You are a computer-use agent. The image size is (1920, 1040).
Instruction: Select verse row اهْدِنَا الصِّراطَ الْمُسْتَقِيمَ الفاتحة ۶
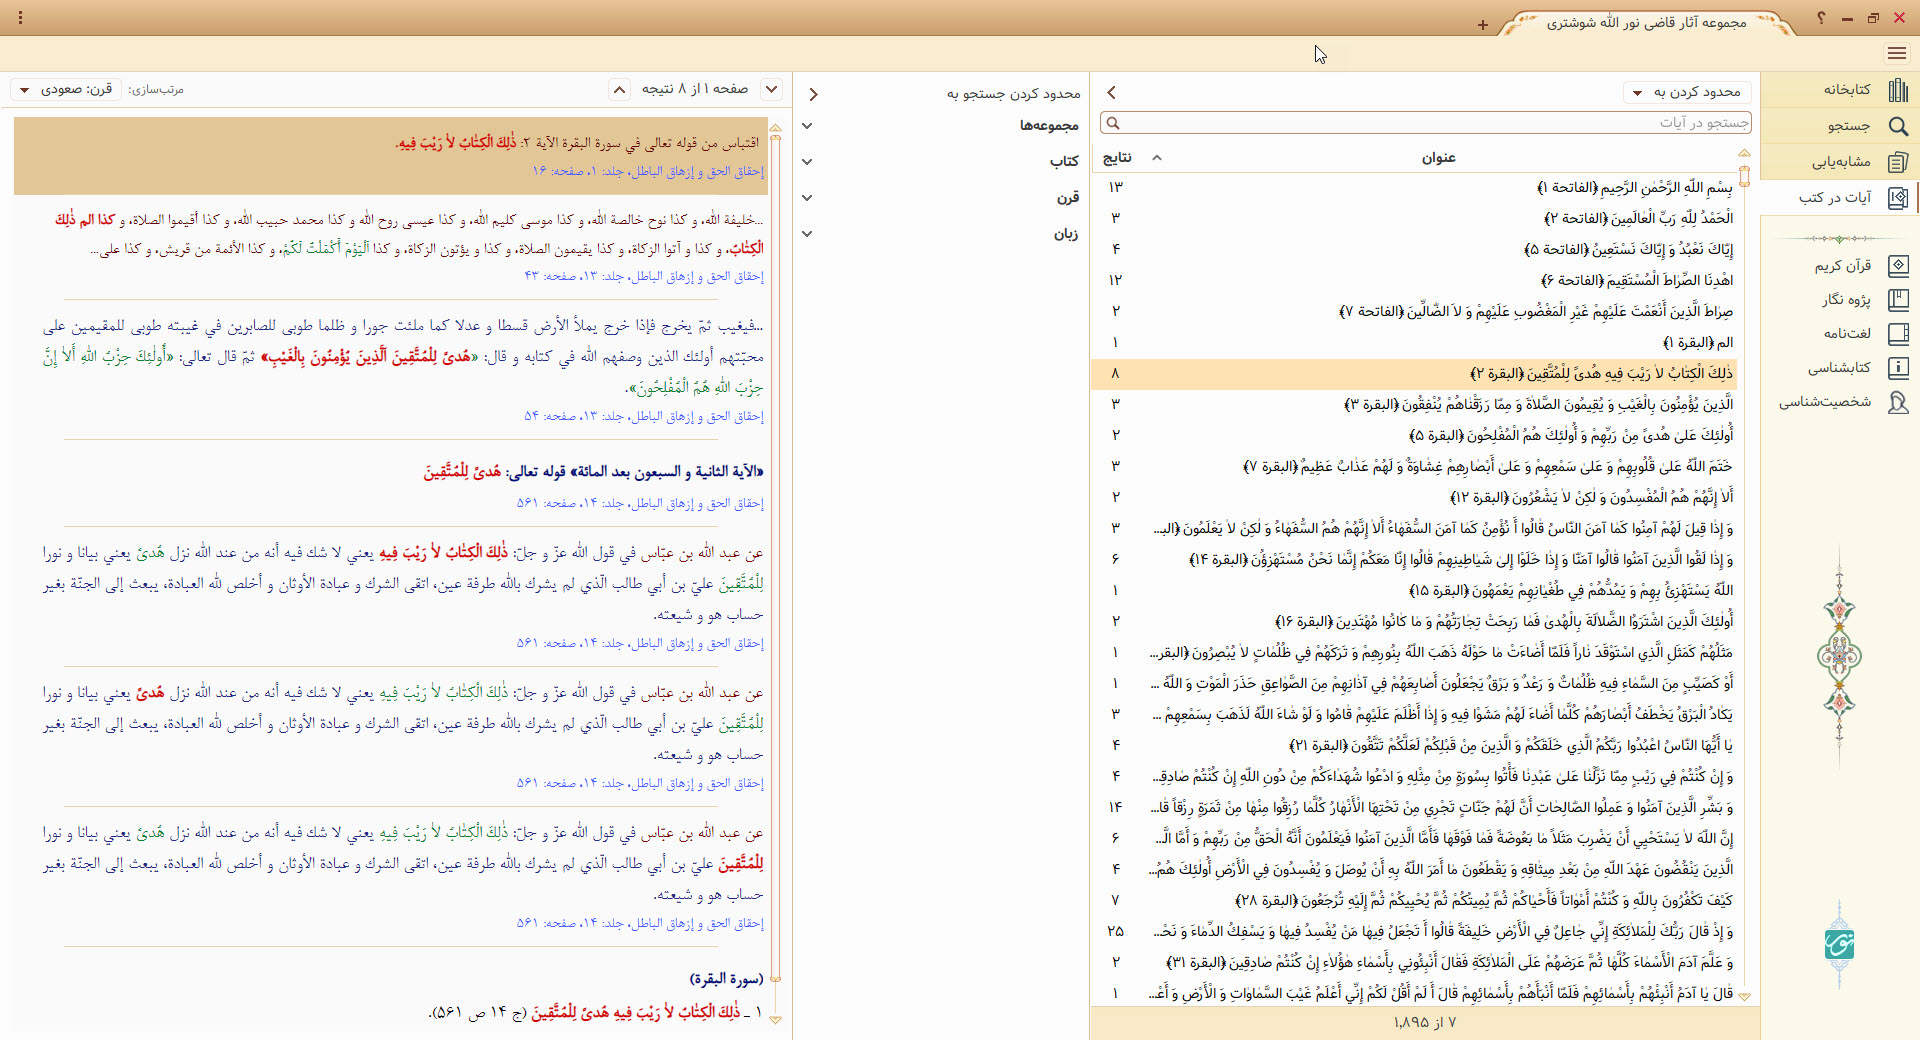point(1413,280)
